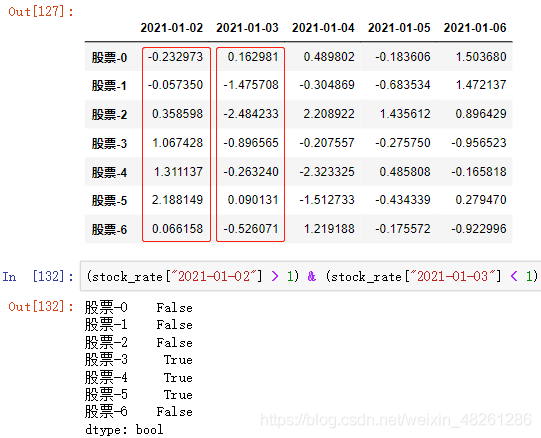This screenshot has width=541, height=438.
Task: Click the 2021-01-05 column header
Action: (399, 28)
